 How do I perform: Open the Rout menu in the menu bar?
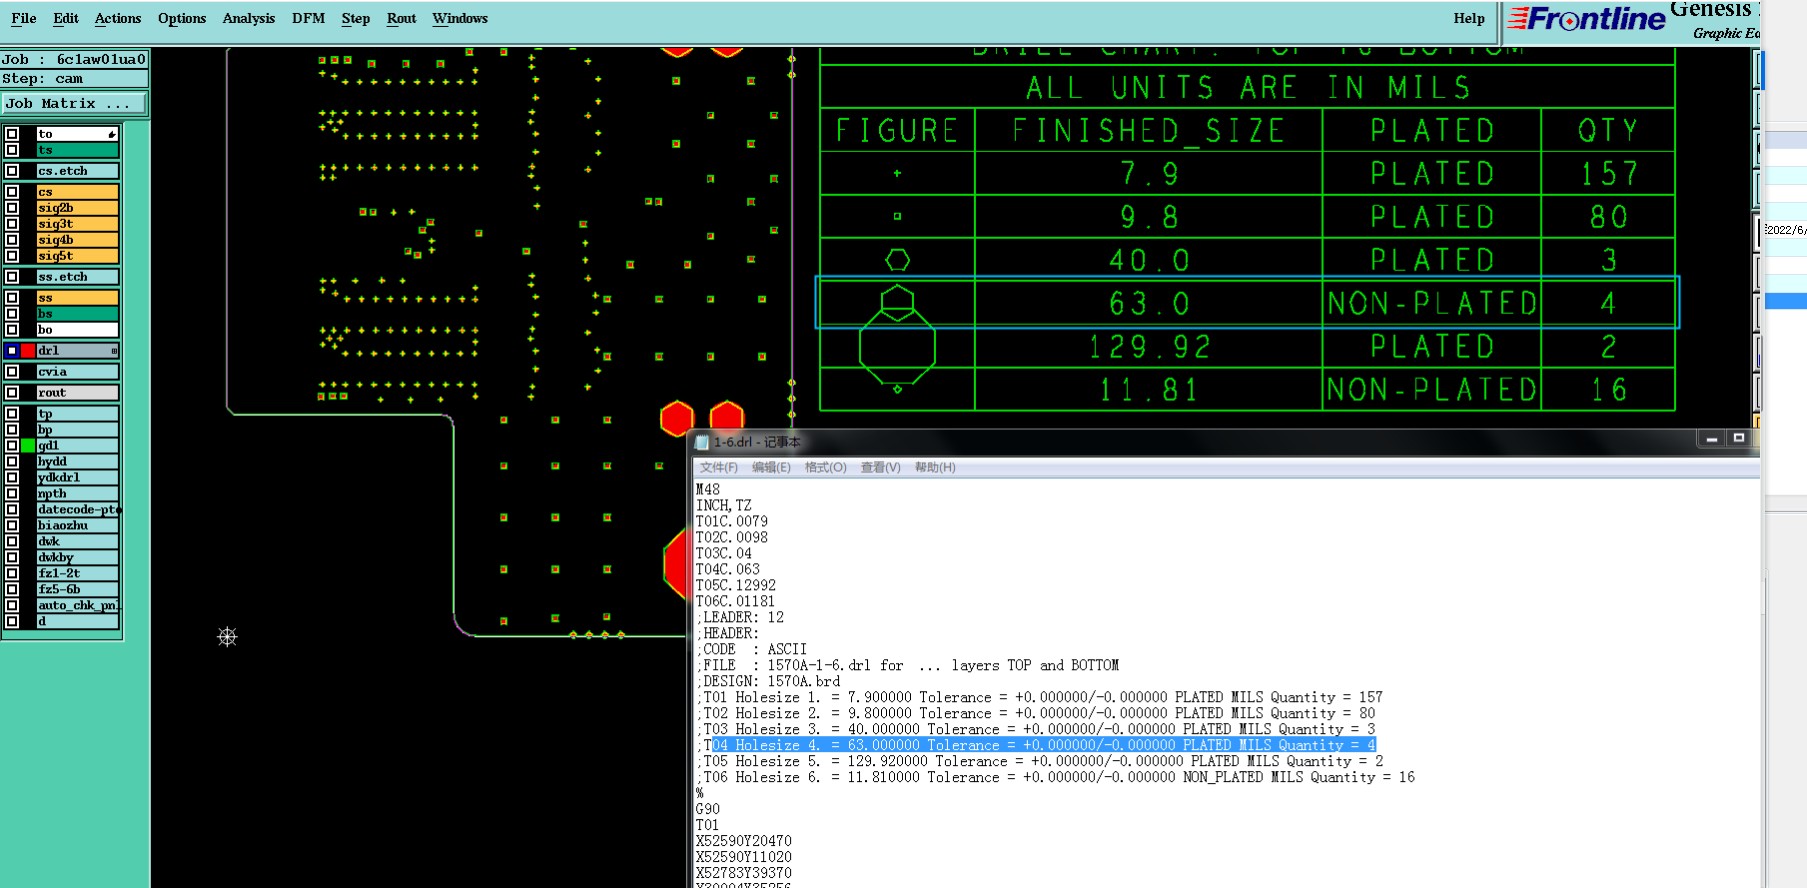(x=401, y=18)
